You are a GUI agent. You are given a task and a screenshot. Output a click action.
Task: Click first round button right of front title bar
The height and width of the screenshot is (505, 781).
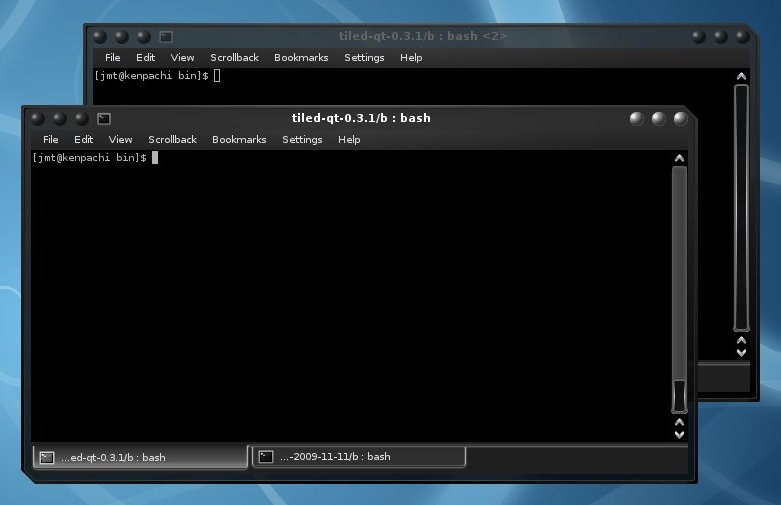[x=637, y=119]
